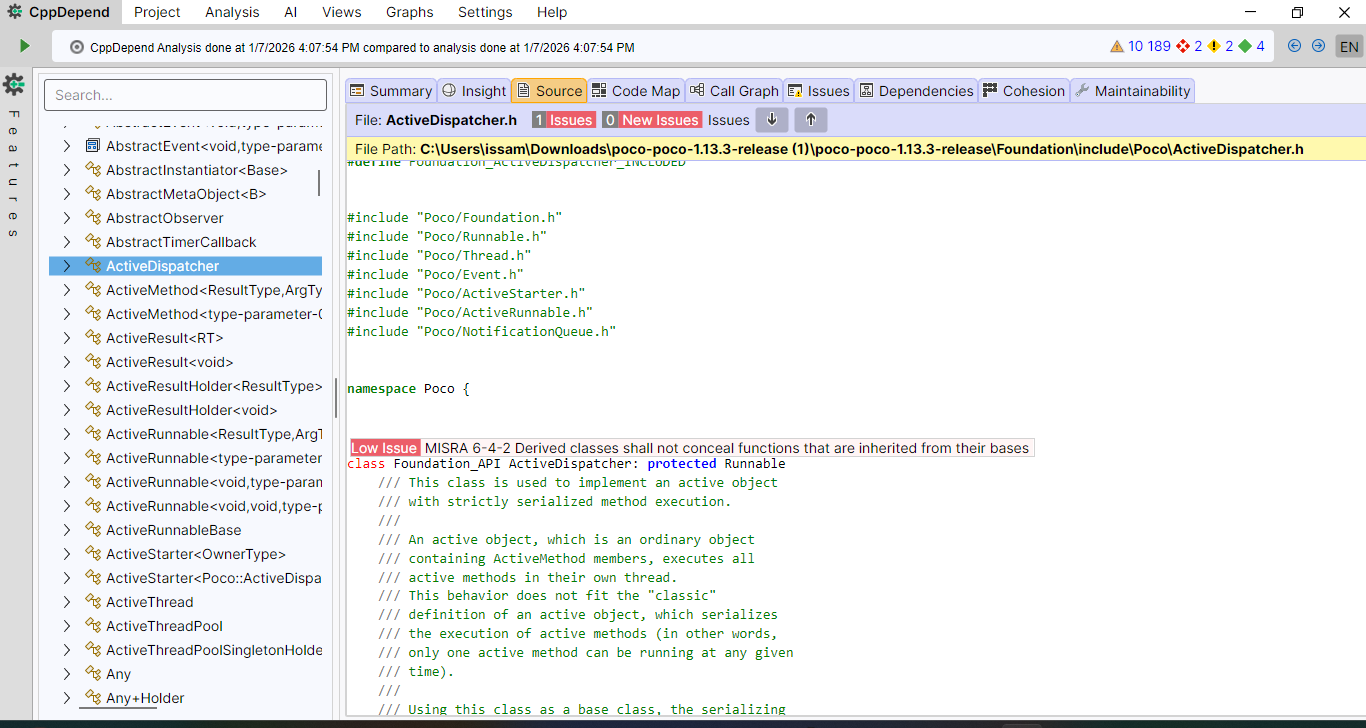Expand the ActiveThreadPool tree entry
The height and width of the screenshot is (728, 1366).
(66, 625)
